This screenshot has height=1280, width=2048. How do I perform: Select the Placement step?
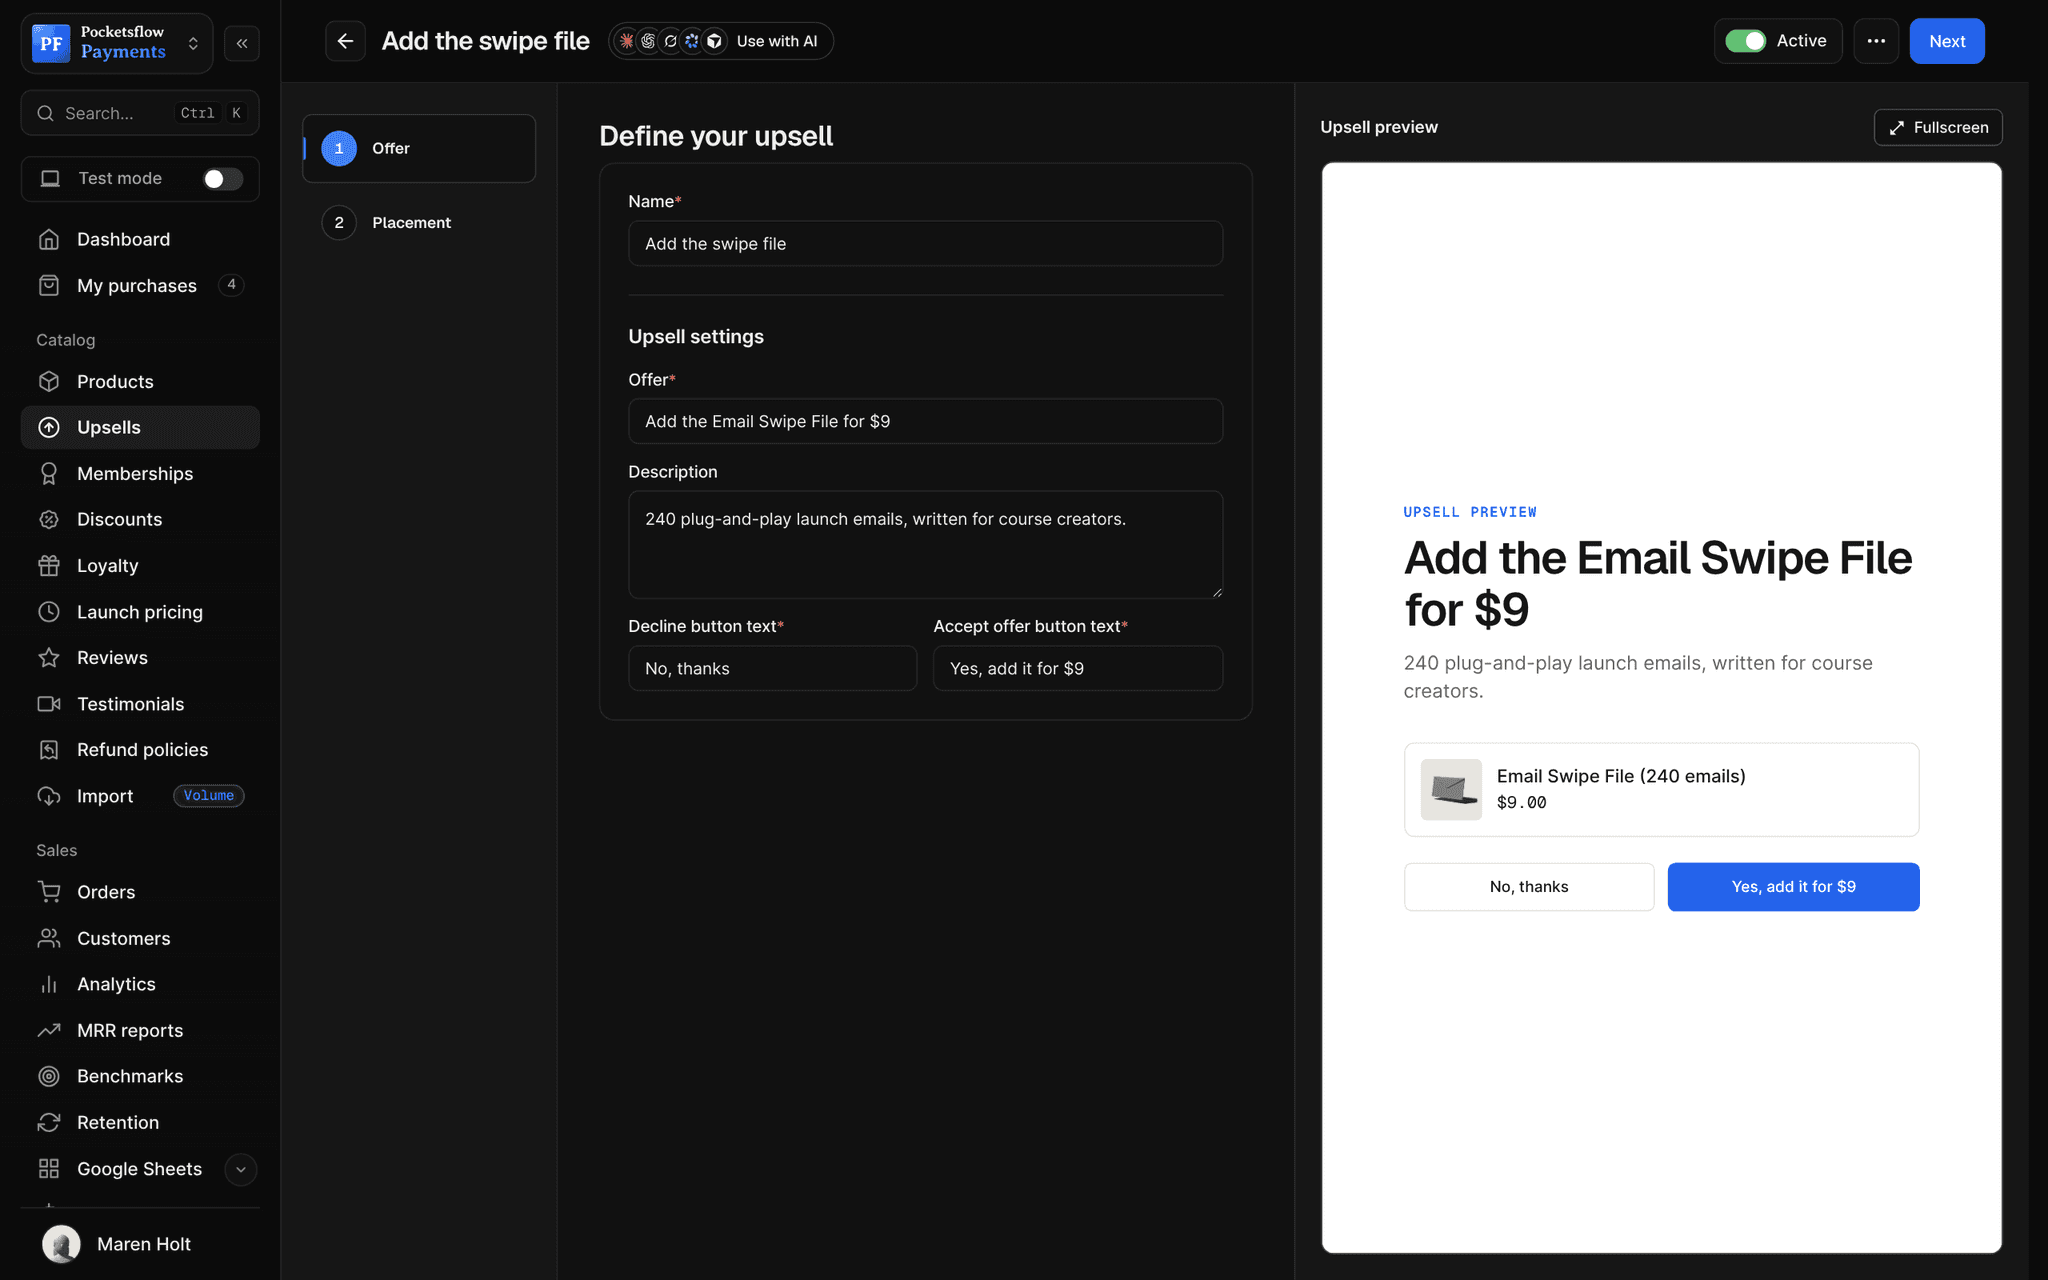tap(419, 222)
